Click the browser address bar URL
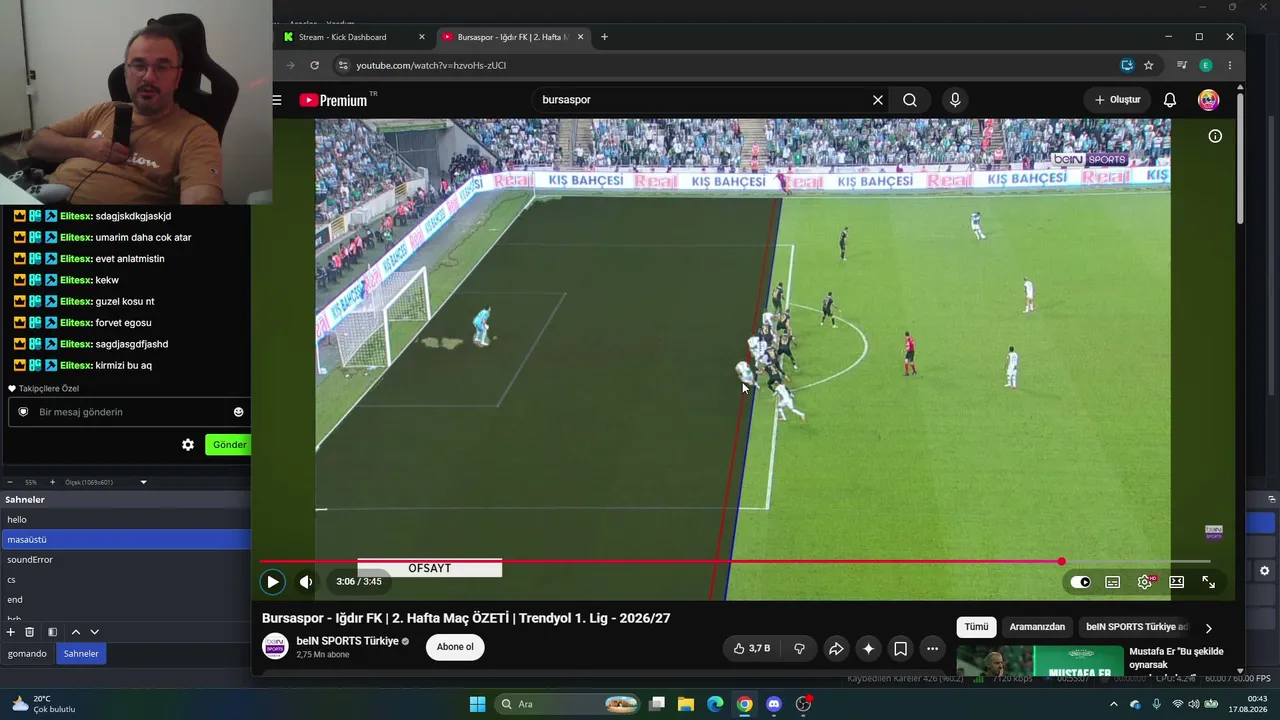 click(431, 65)
